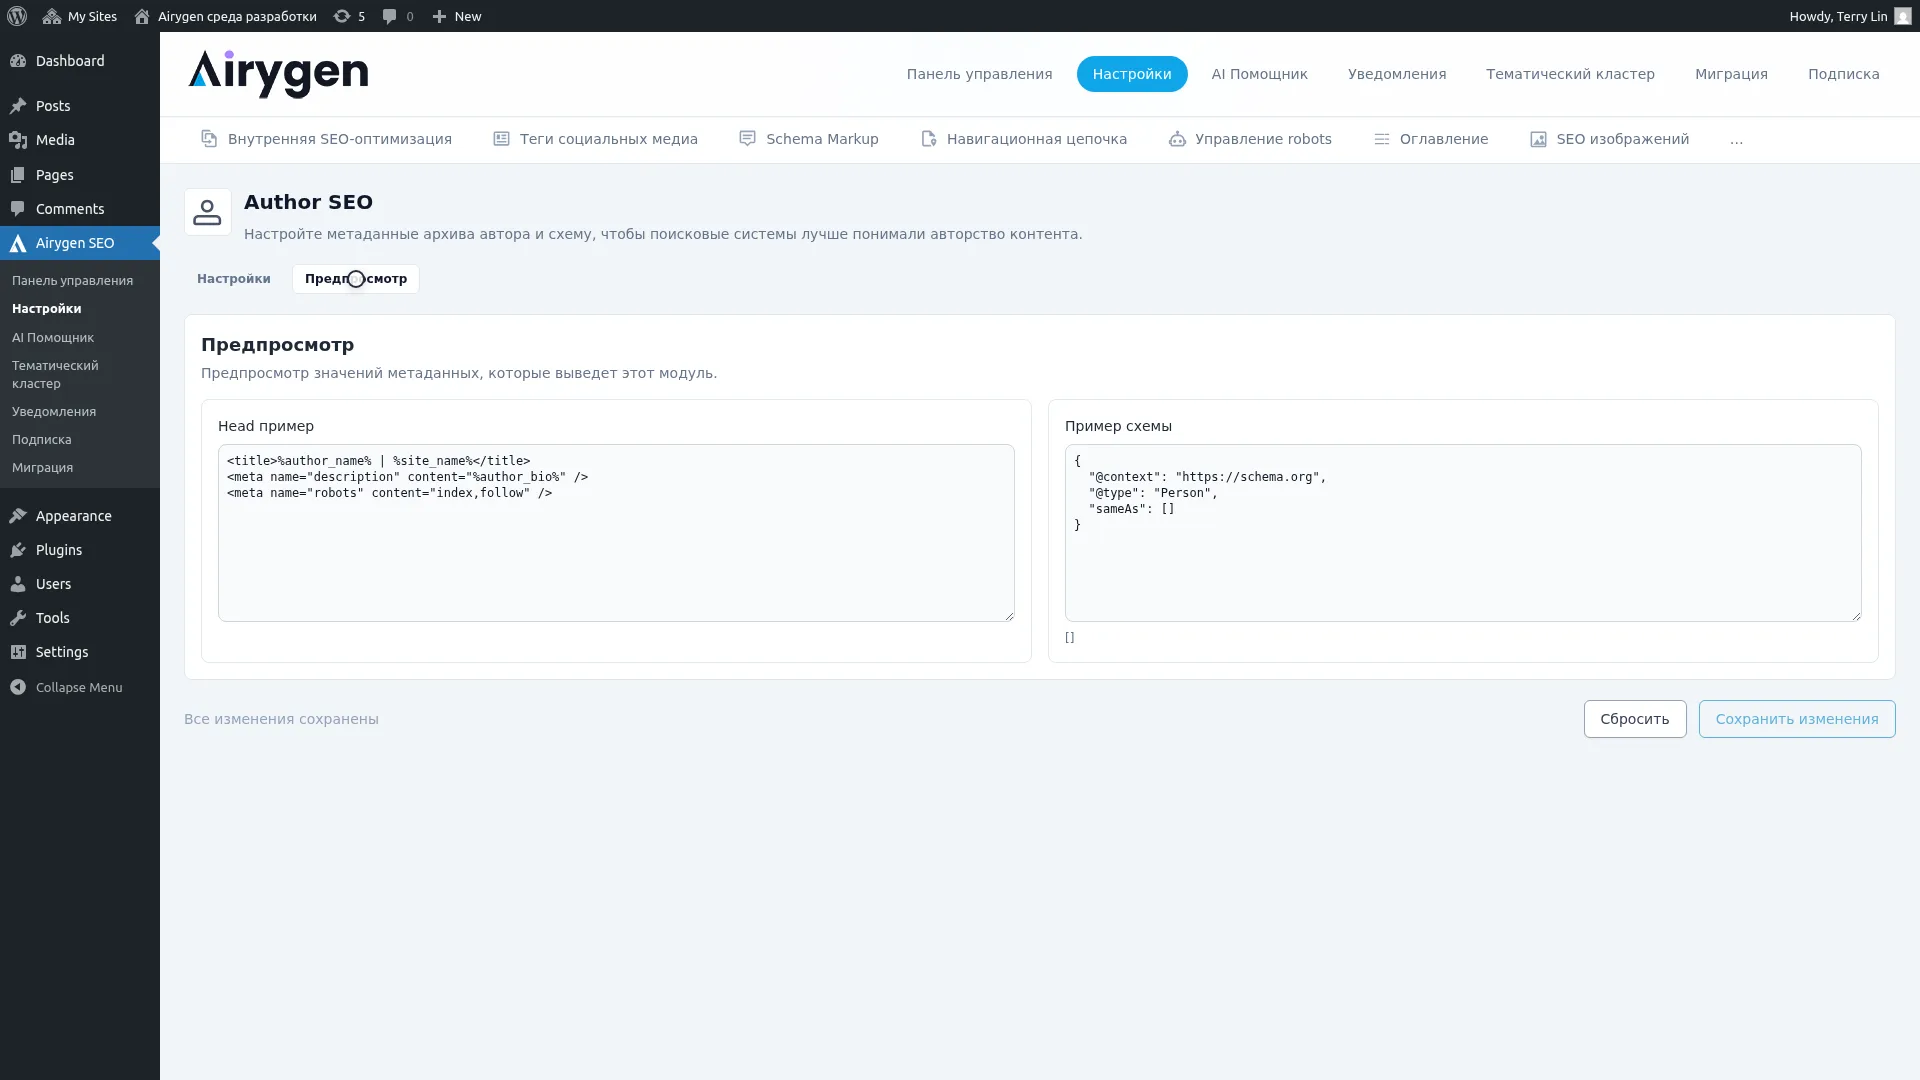Switch to Панель управления top navigation tab
Viewport: 1920px width, 1080px height.
pos(979,74)
